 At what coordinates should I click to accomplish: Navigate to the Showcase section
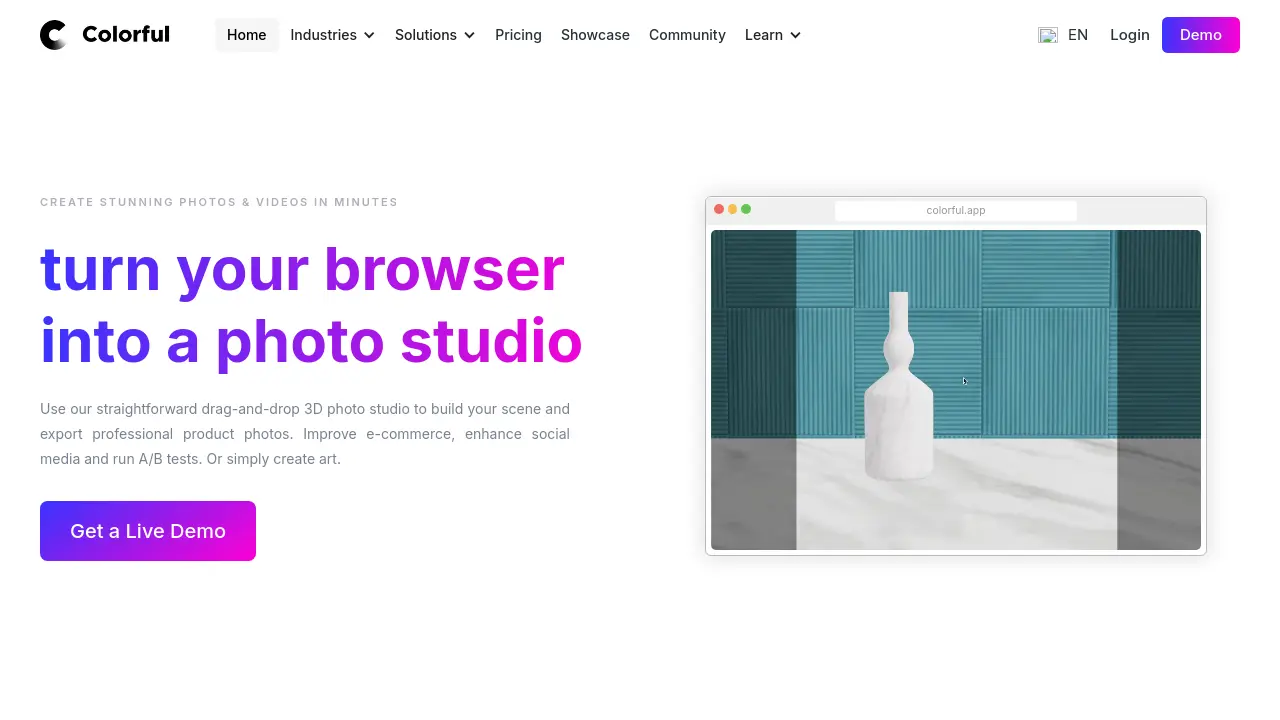595,35
